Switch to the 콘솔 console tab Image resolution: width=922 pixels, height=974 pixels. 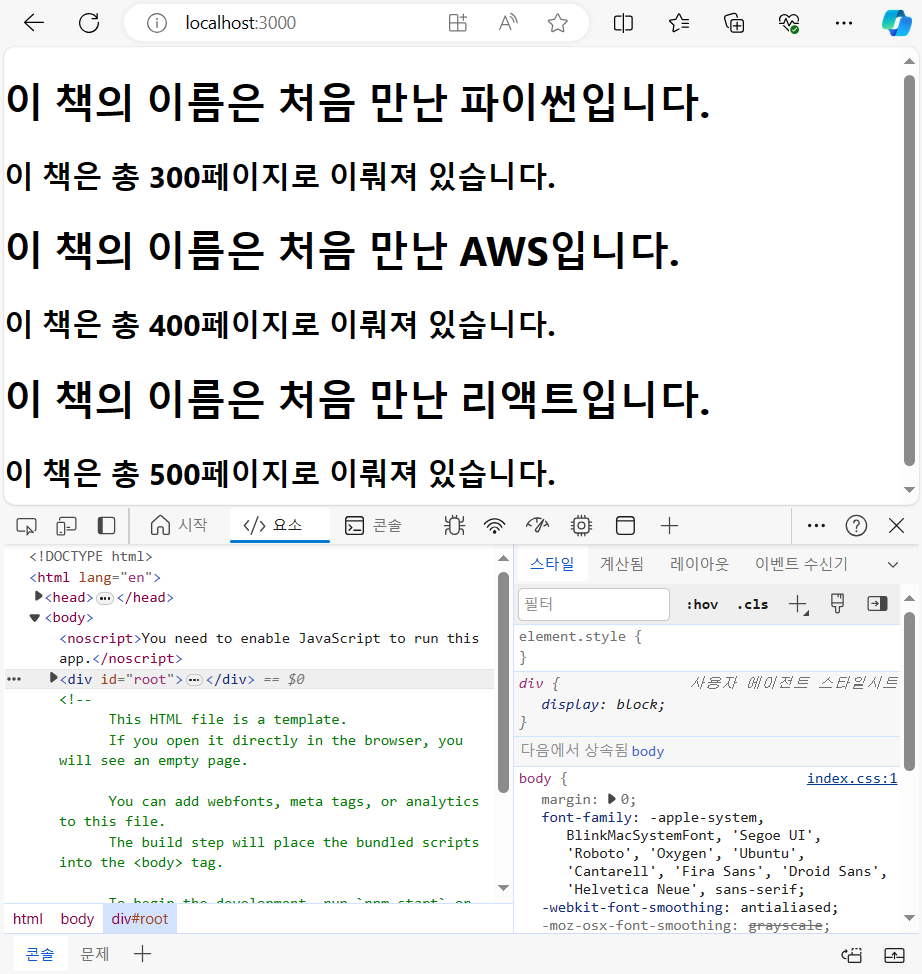click(373, 526)
